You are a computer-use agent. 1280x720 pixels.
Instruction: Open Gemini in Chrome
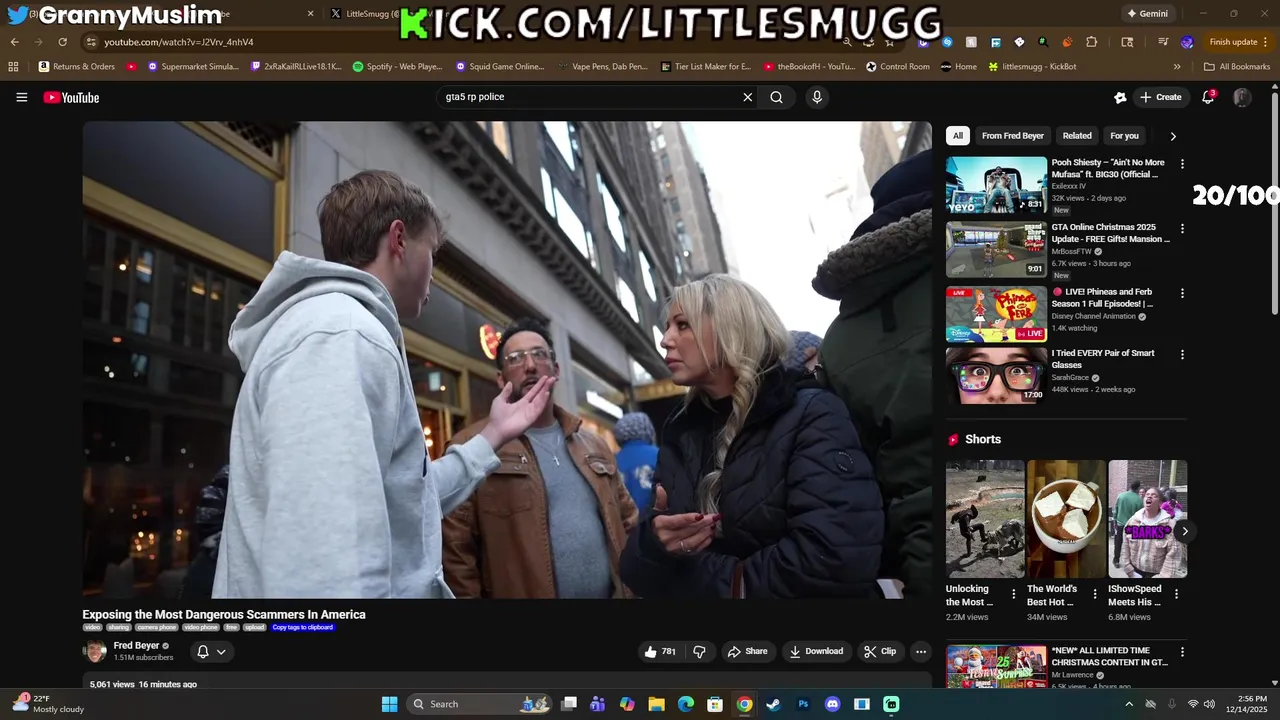coord(1147,14)
